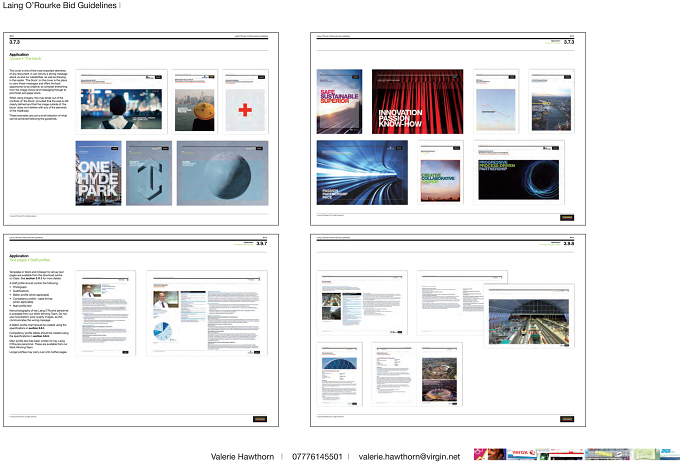Open the Progressive Process Driven Partnership cover

click(519, 172)
